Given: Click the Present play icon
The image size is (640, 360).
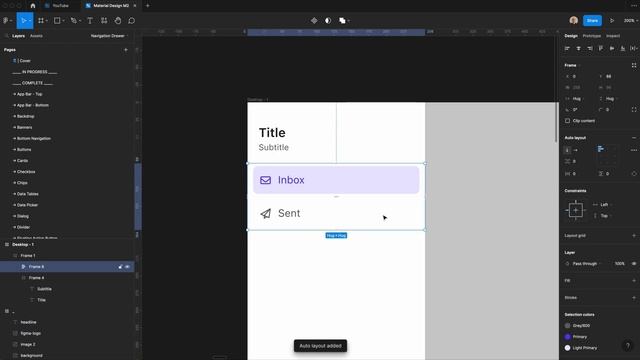Looking at the screenshot, I should [x=612, y=20].
